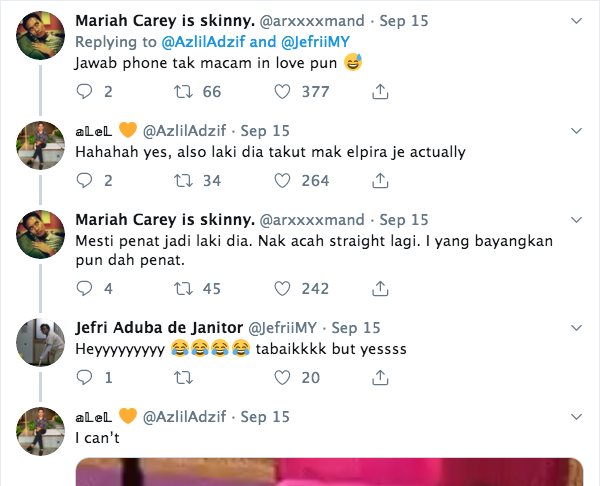Open @JefriiMY mention link
The image size is (600, 486).
tap(315, 42)
